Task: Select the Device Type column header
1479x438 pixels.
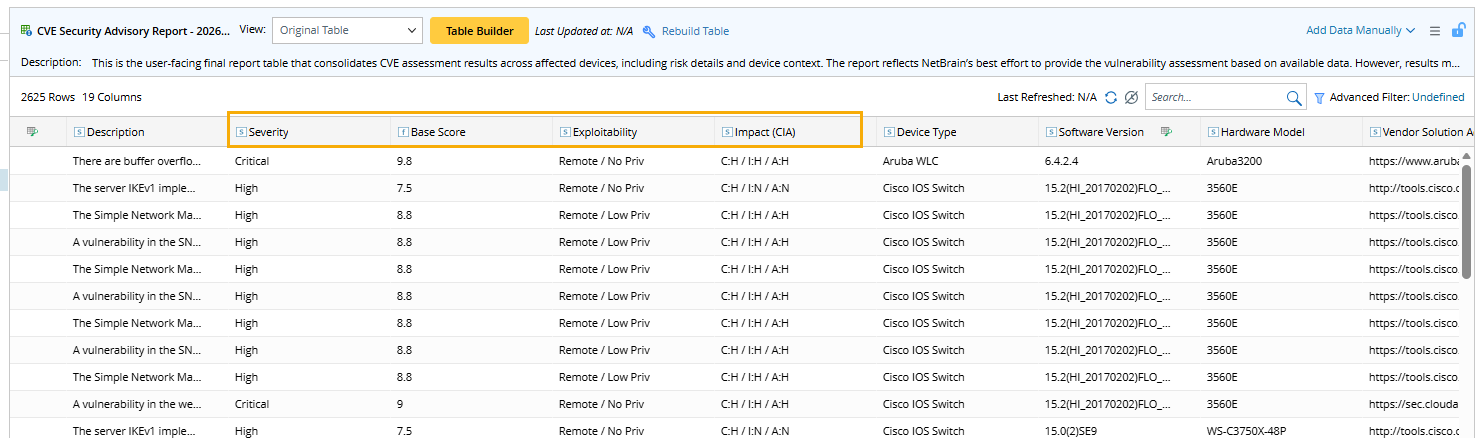Action: tap(926, 132)
